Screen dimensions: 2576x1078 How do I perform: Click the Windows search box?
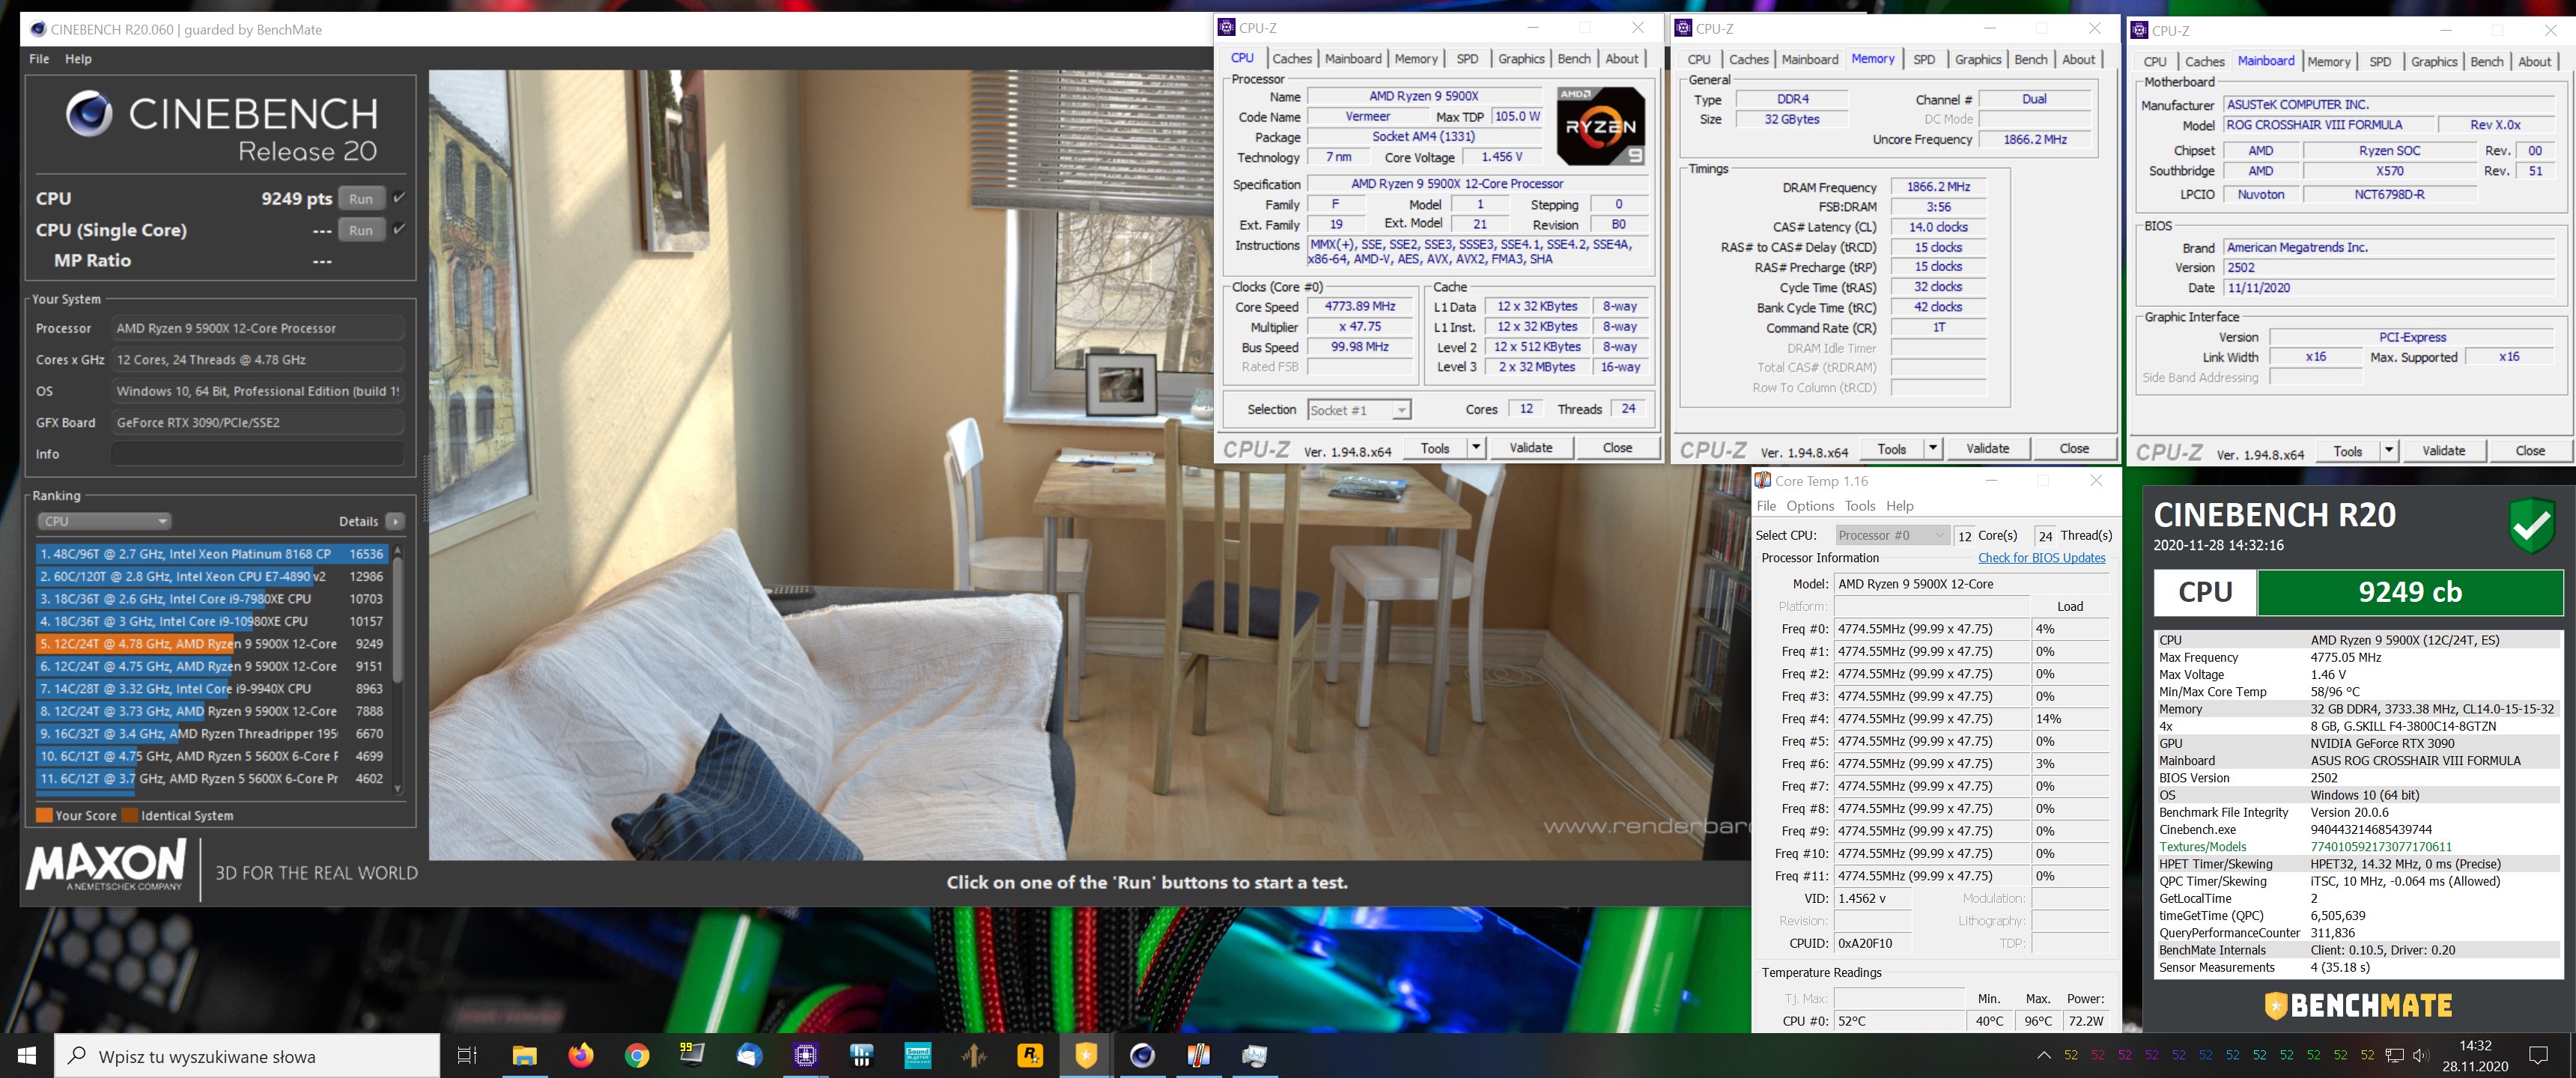pyautogui.click(x=247, y=1056)
